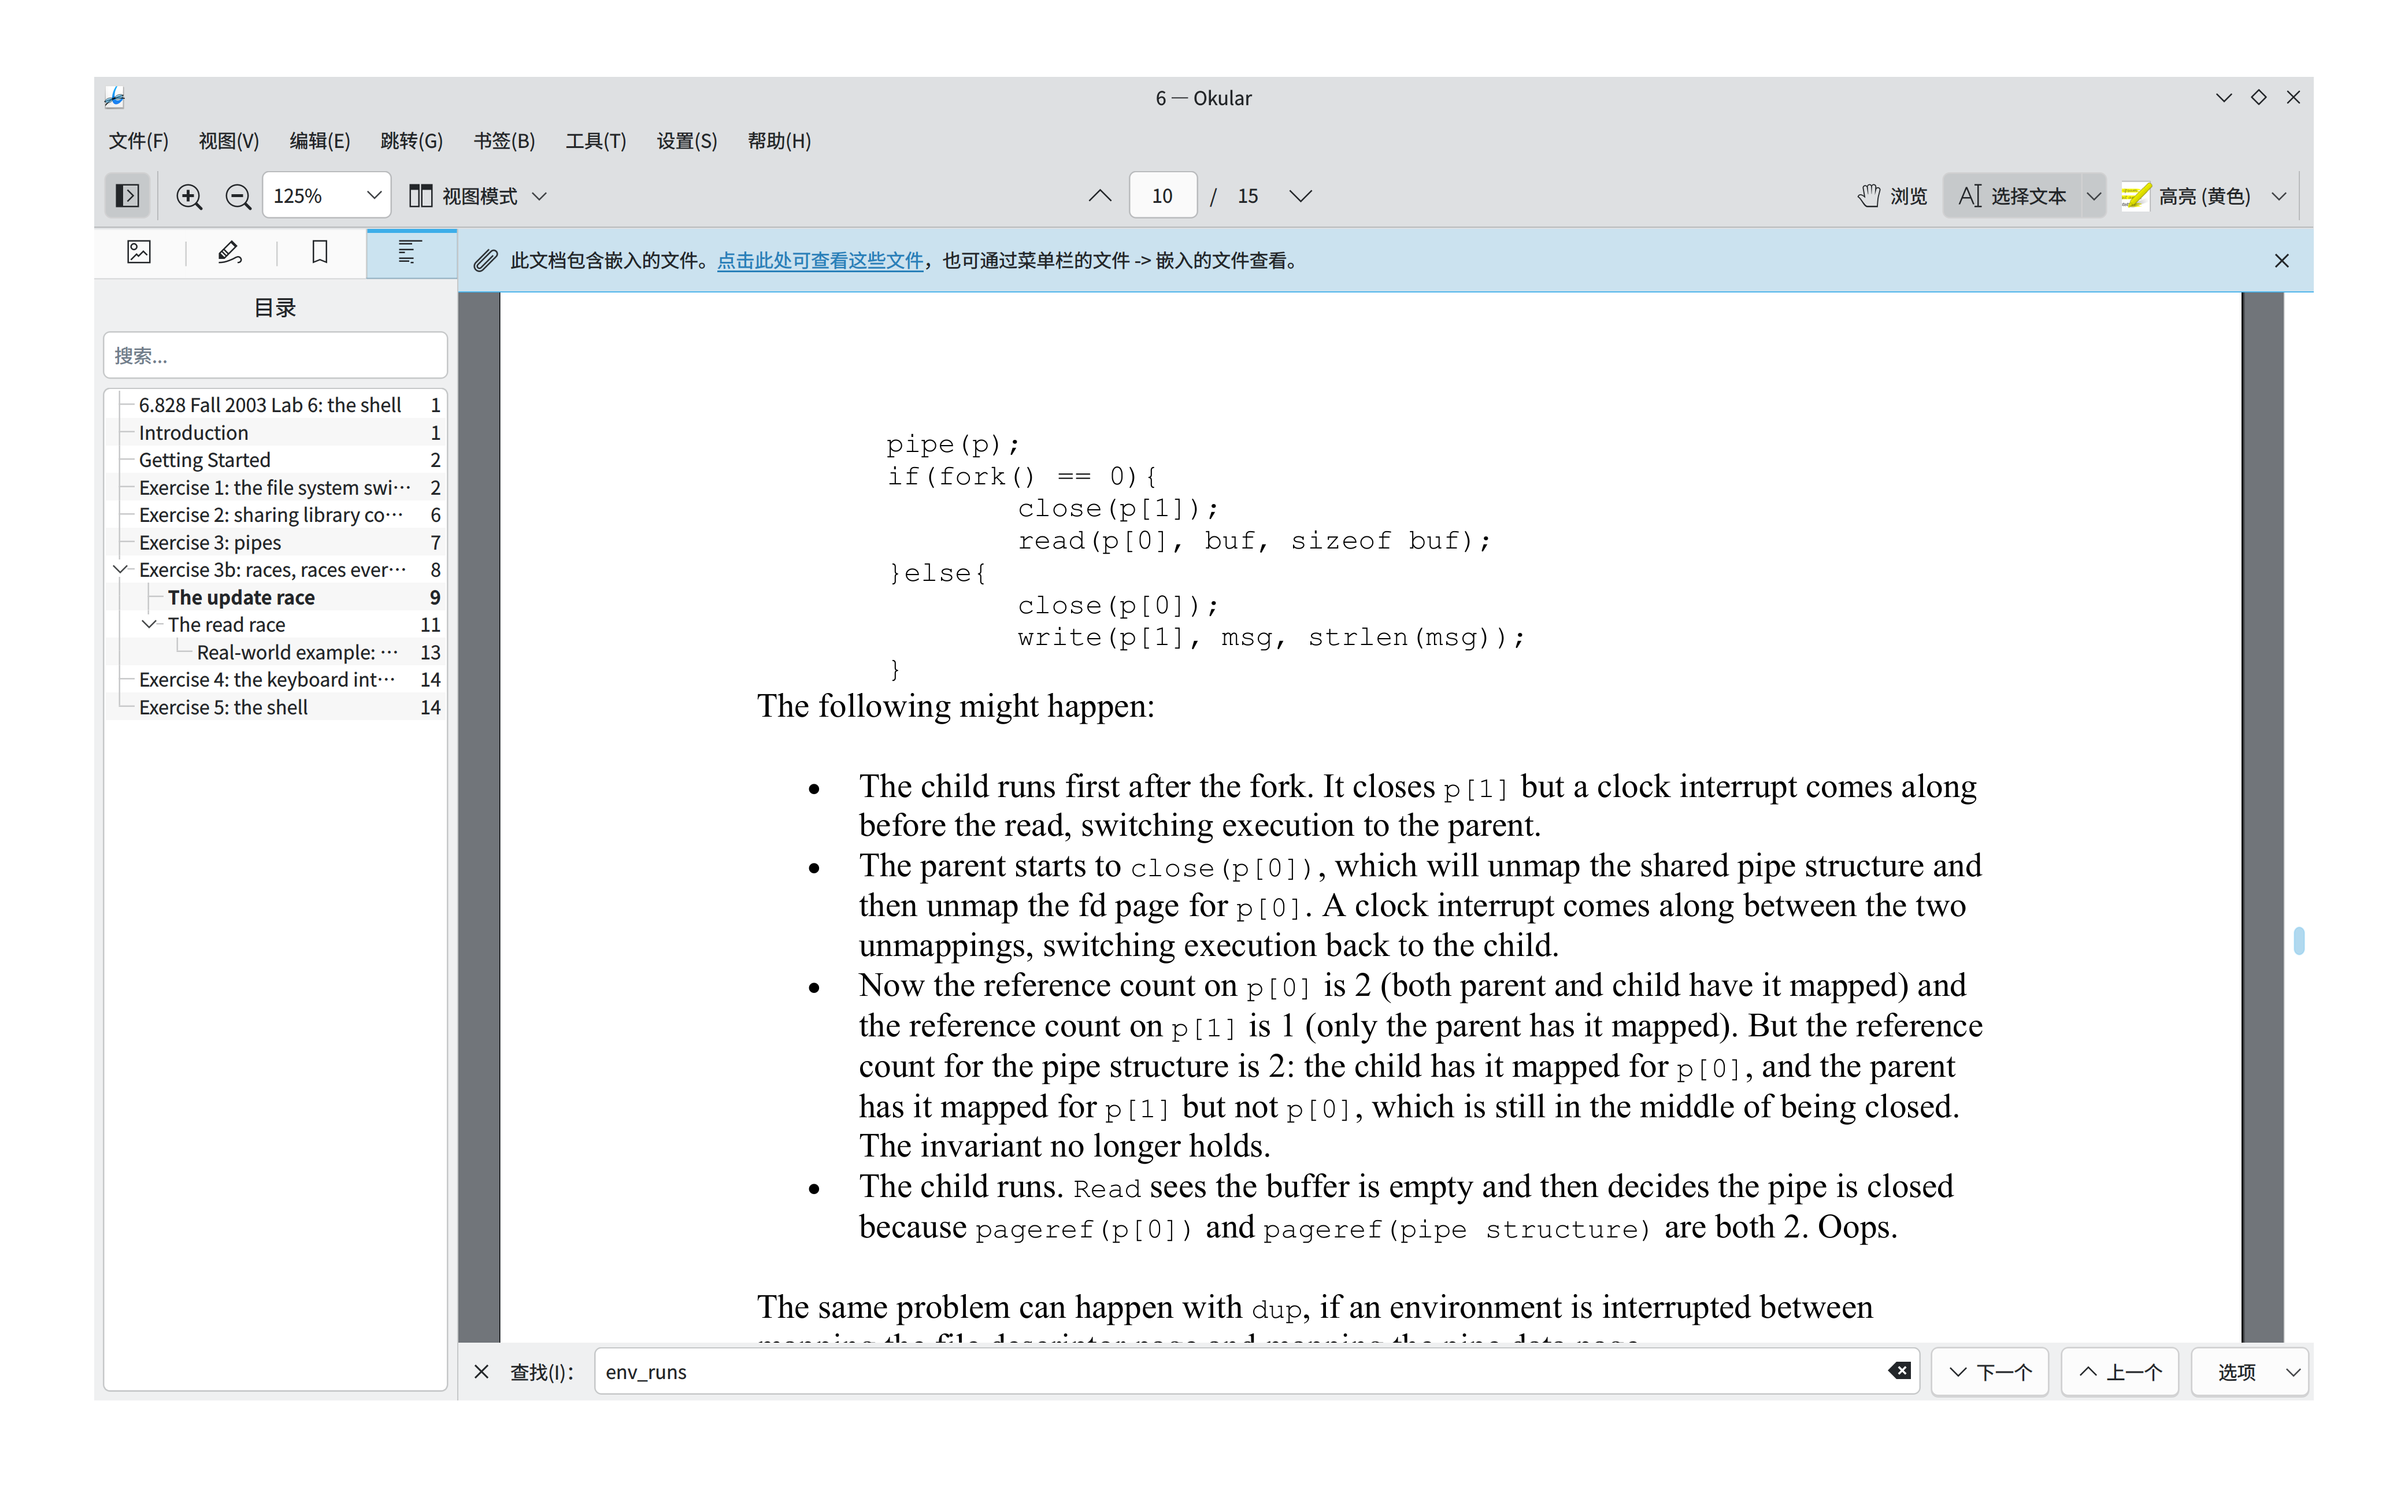
Task: Collapse Exercise 3b tree entry
Action: 121,569
